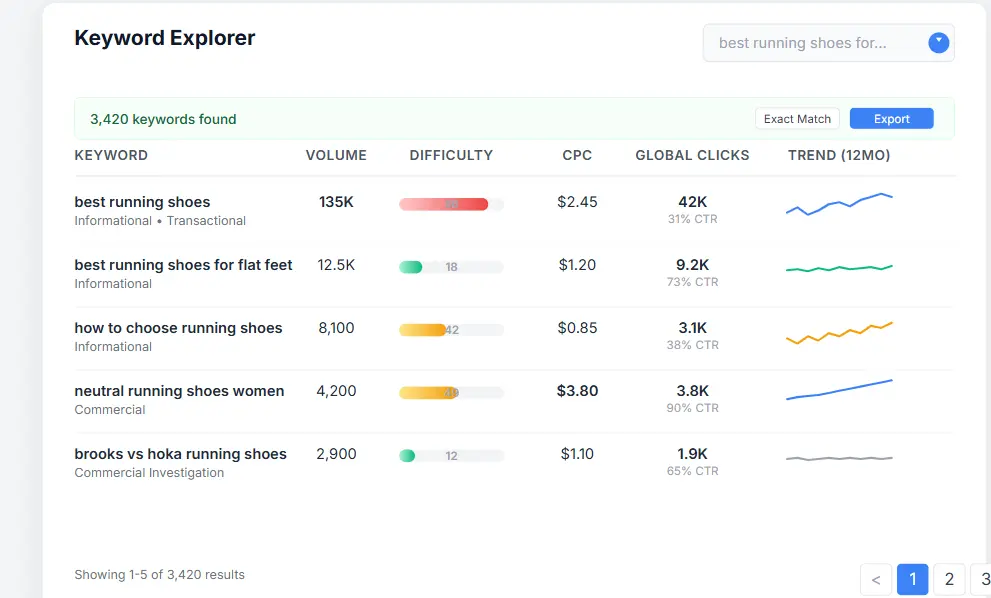Sort by the GLOBAL CLICKS column header

[x=692, y=156]
